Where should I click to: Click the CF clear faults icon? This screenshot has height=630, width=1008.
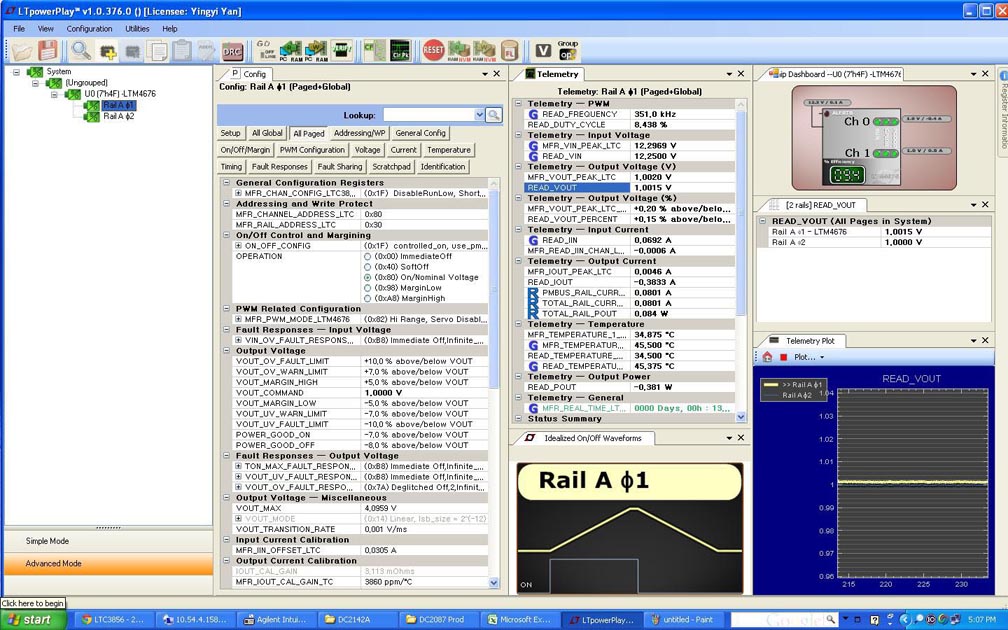pyautogui.click(x=374, y=50)
